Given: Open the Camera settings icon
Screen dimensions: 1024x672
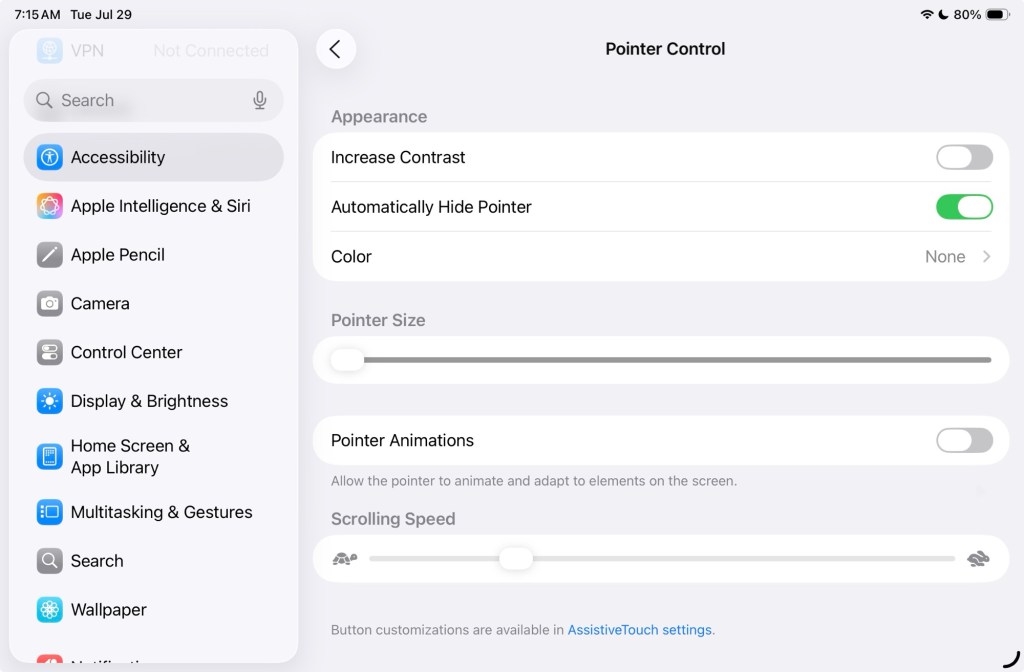Looking at the screenshot, I should tap(50, 303).
